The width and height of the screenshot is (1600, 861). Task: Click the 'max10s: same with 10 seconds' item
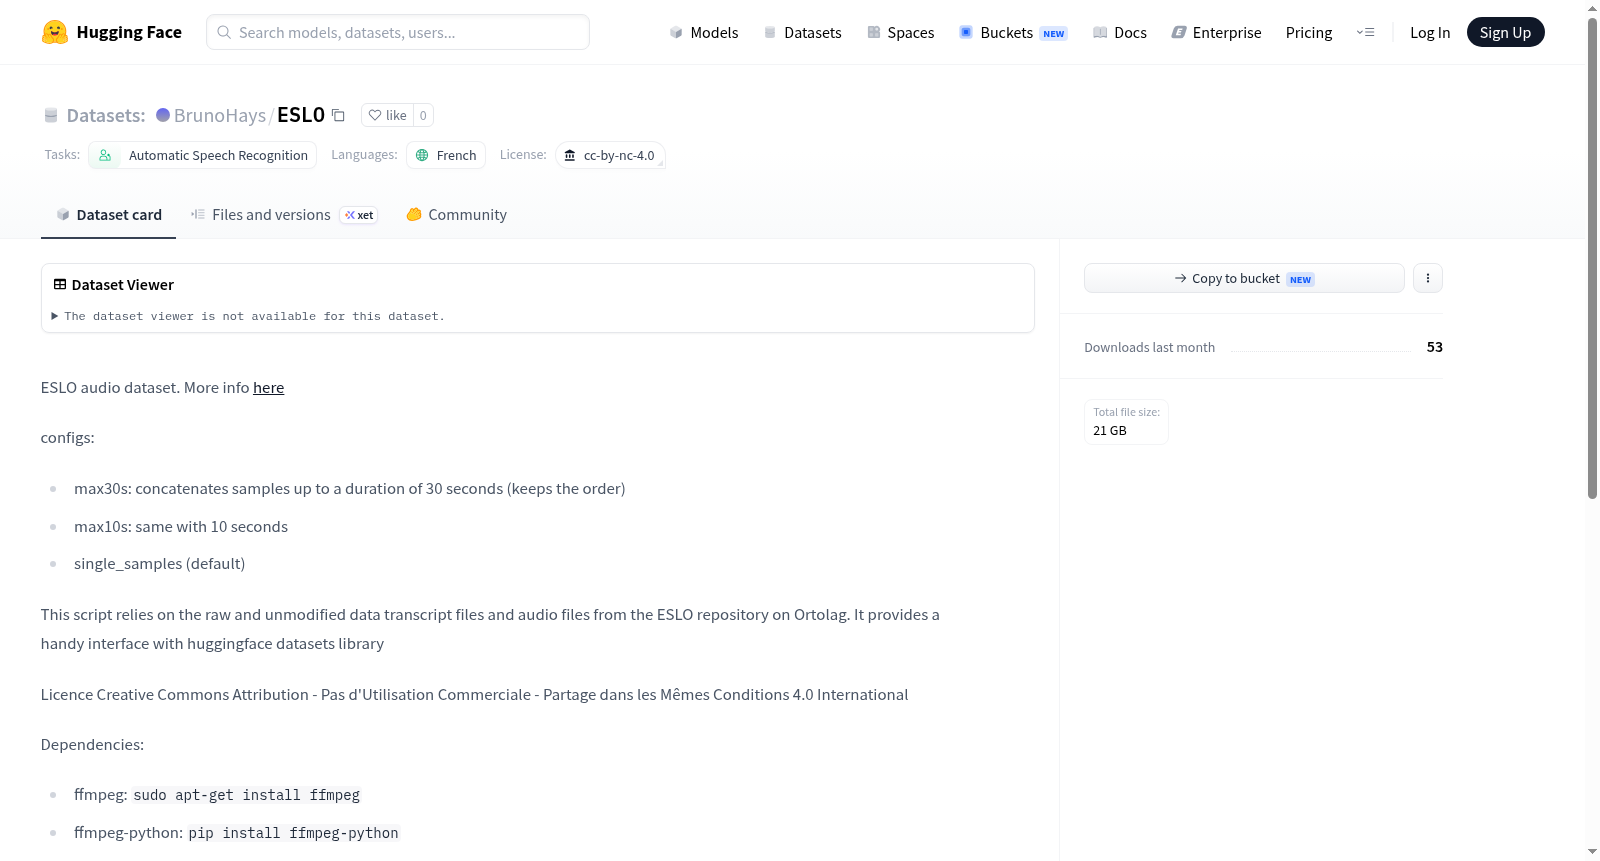point(181,527)
